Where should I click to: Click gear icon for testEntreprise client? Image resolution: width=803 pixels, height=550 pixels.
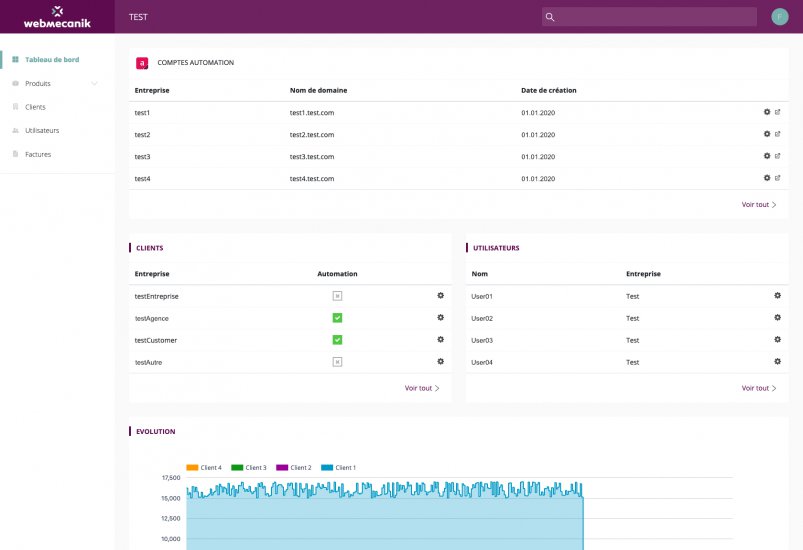[x=440, y=295]
